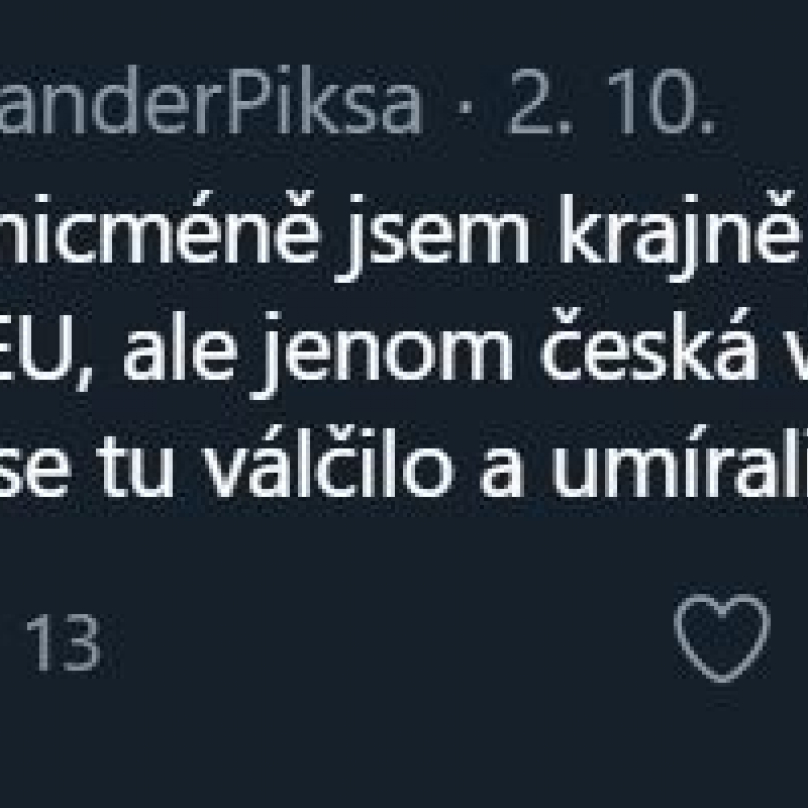The height and width of the screenshot is (808, 808).
Task: Click the word "se" starting the last line
Action: (x=34, y=471)
